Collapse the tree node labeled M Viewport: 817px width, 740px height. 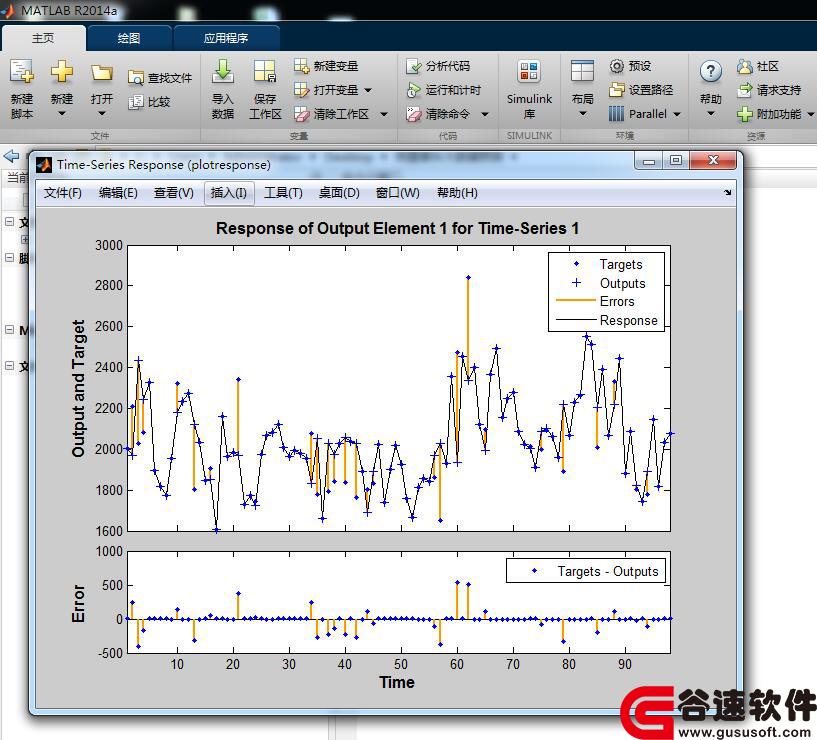pos(9,329)
